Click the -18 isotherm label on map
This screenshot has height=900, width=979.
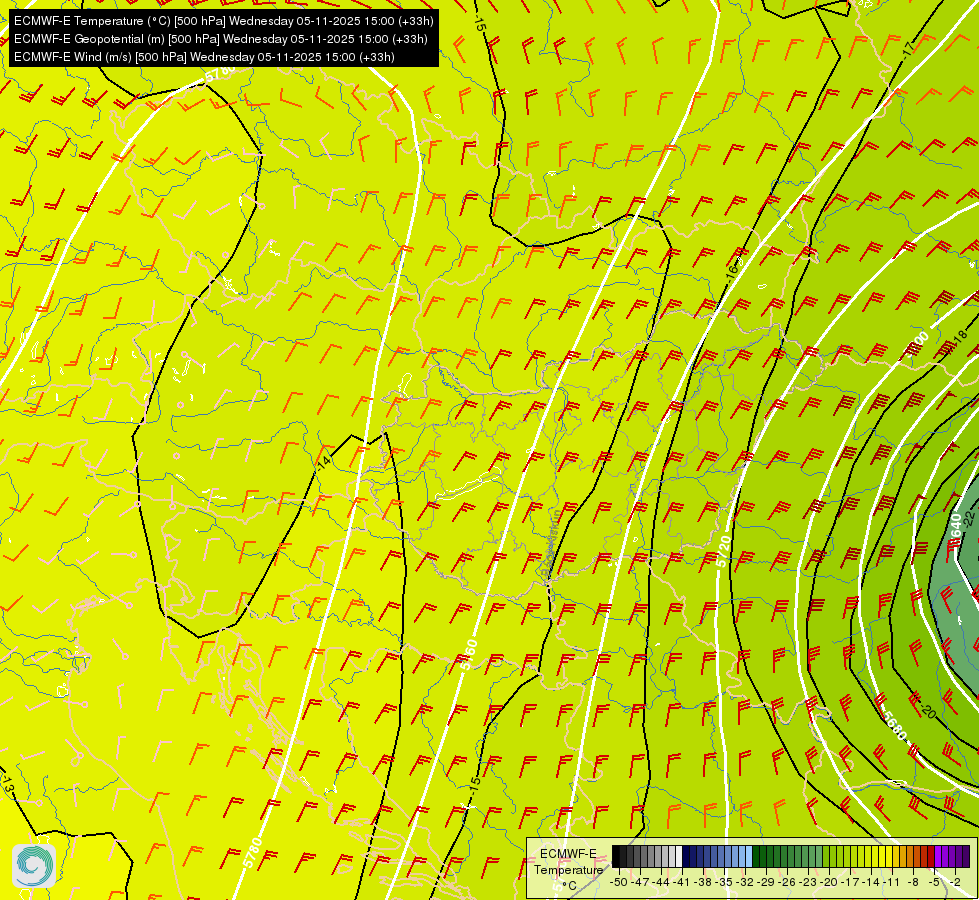click(960, 337)
